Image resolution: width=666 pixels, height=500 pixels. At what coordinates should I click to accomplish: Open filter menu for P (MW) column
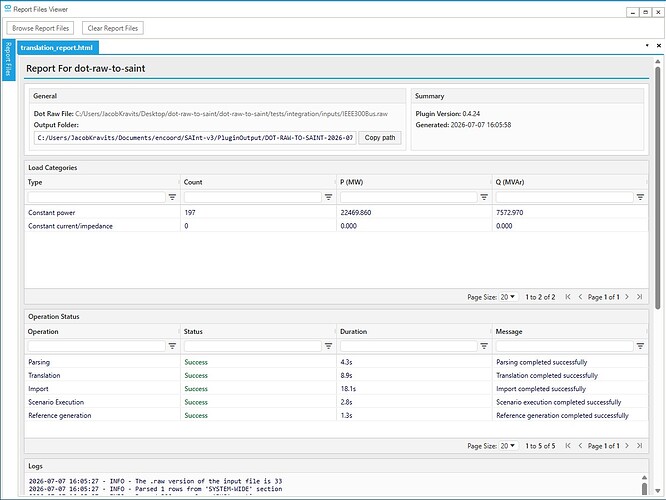click(484, 197)
